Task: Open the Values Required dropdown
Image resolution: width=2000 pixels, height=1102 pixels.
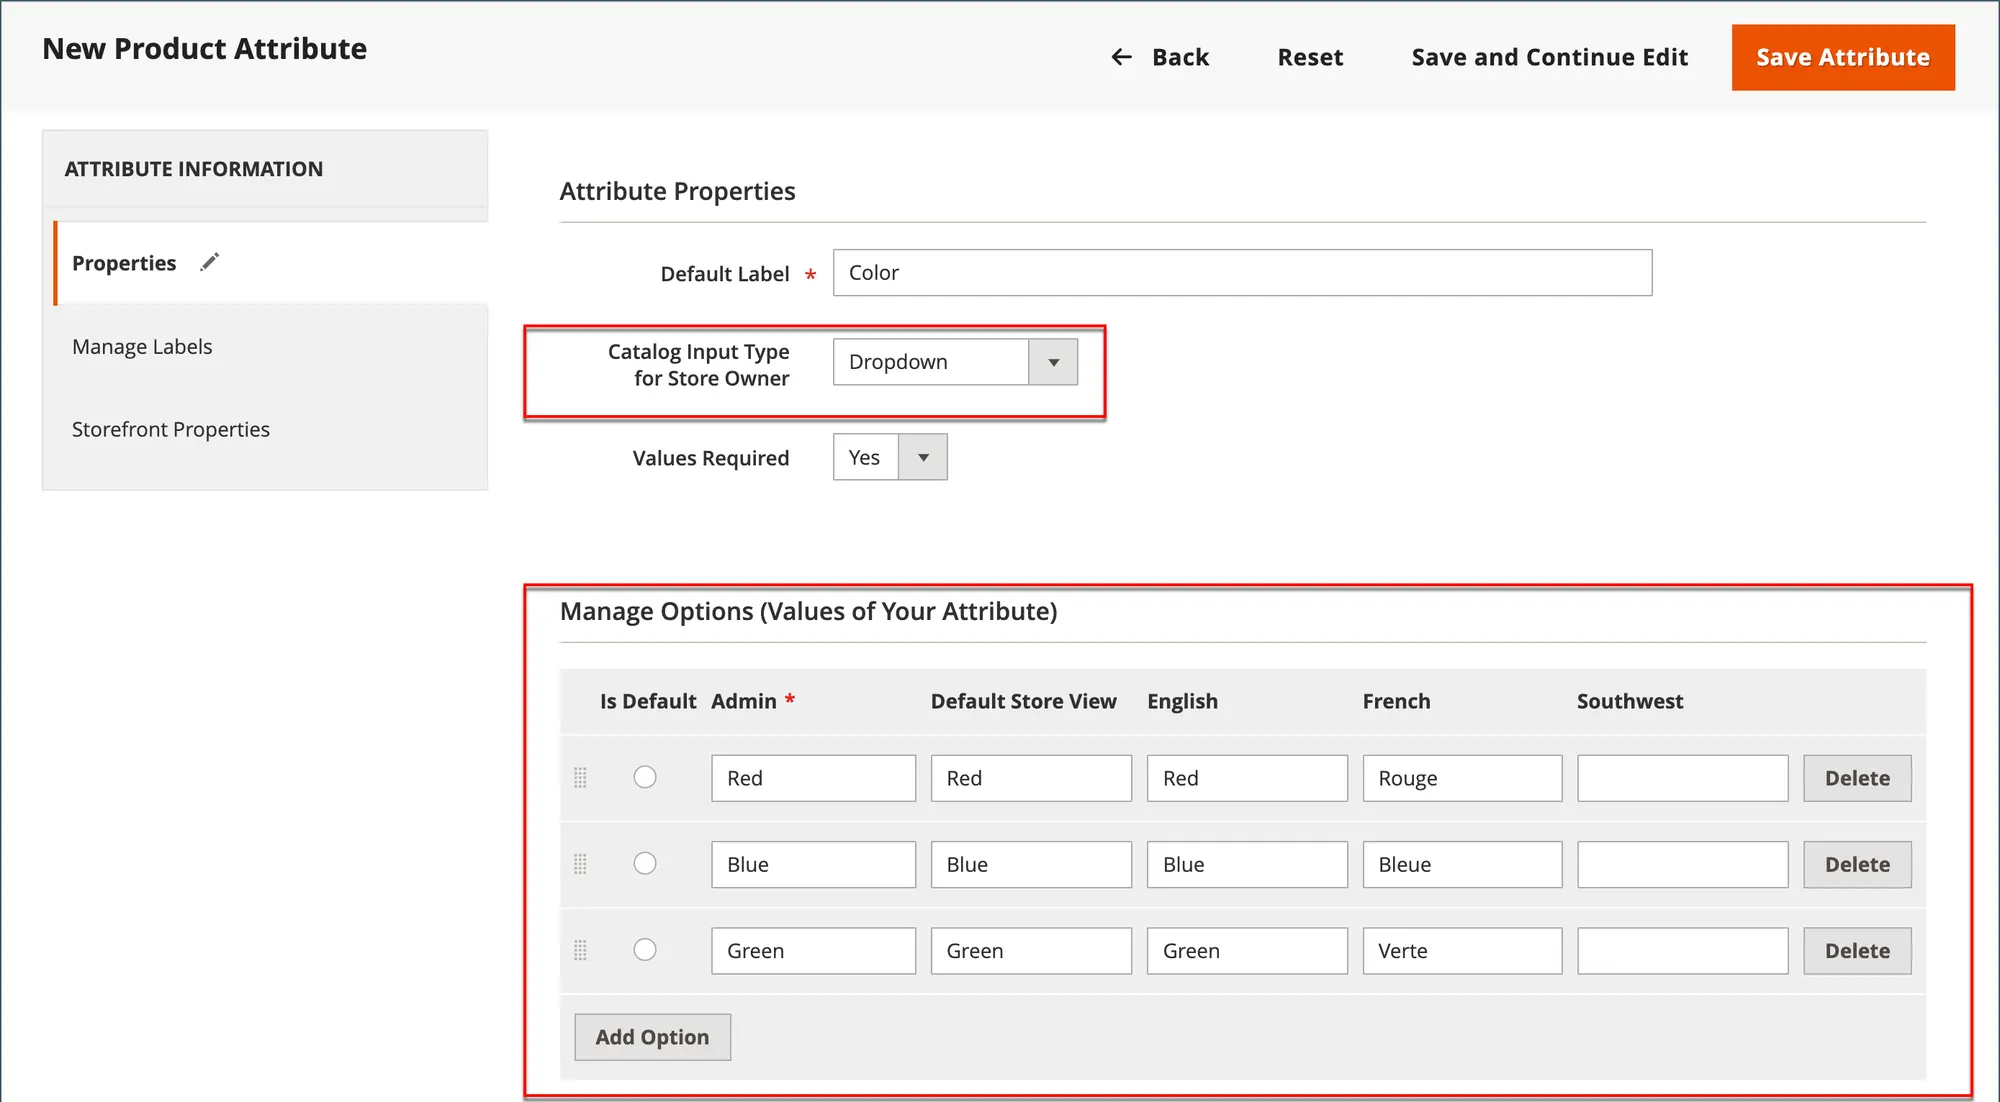Action: [889, 457]
